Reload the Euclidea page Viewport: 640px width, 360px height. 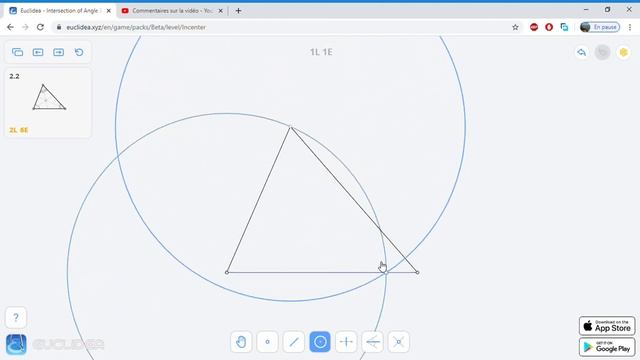coord(40,27)
